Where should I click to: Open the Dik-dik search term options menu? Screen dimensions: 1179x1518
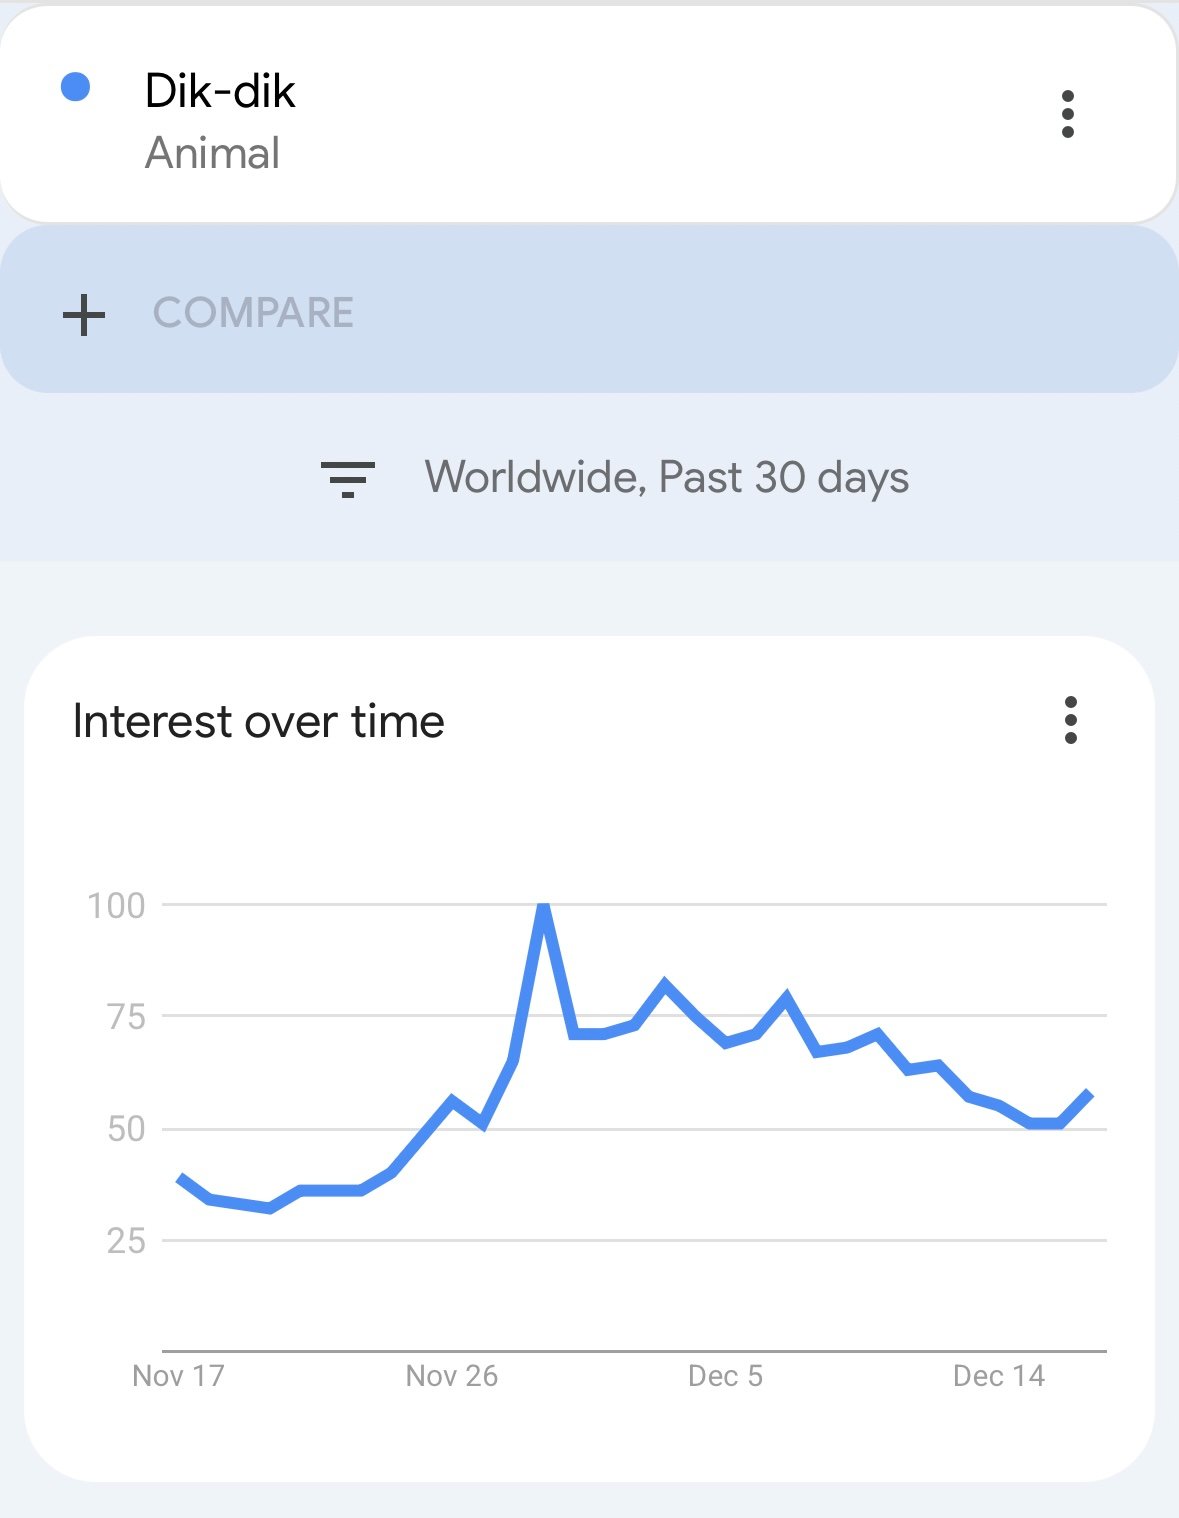pos(1067,114)
